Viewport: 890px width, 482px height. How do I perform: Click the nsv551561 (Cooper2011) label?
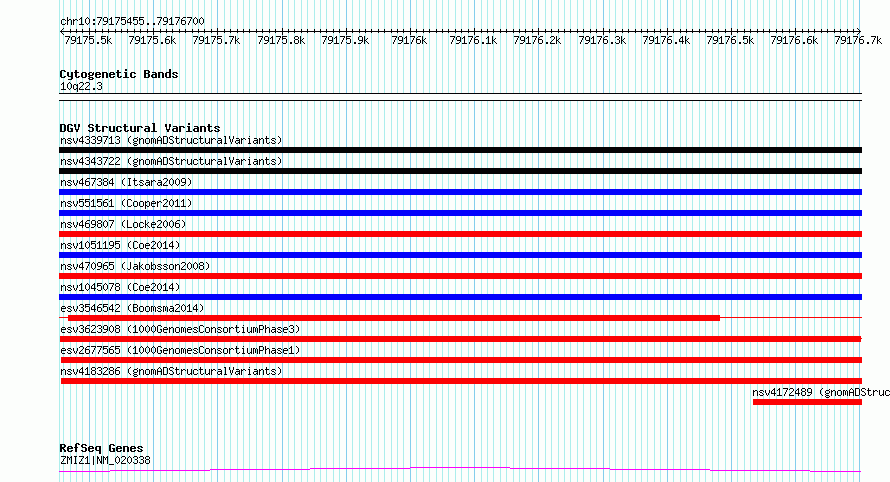click(x=126, y=203)
